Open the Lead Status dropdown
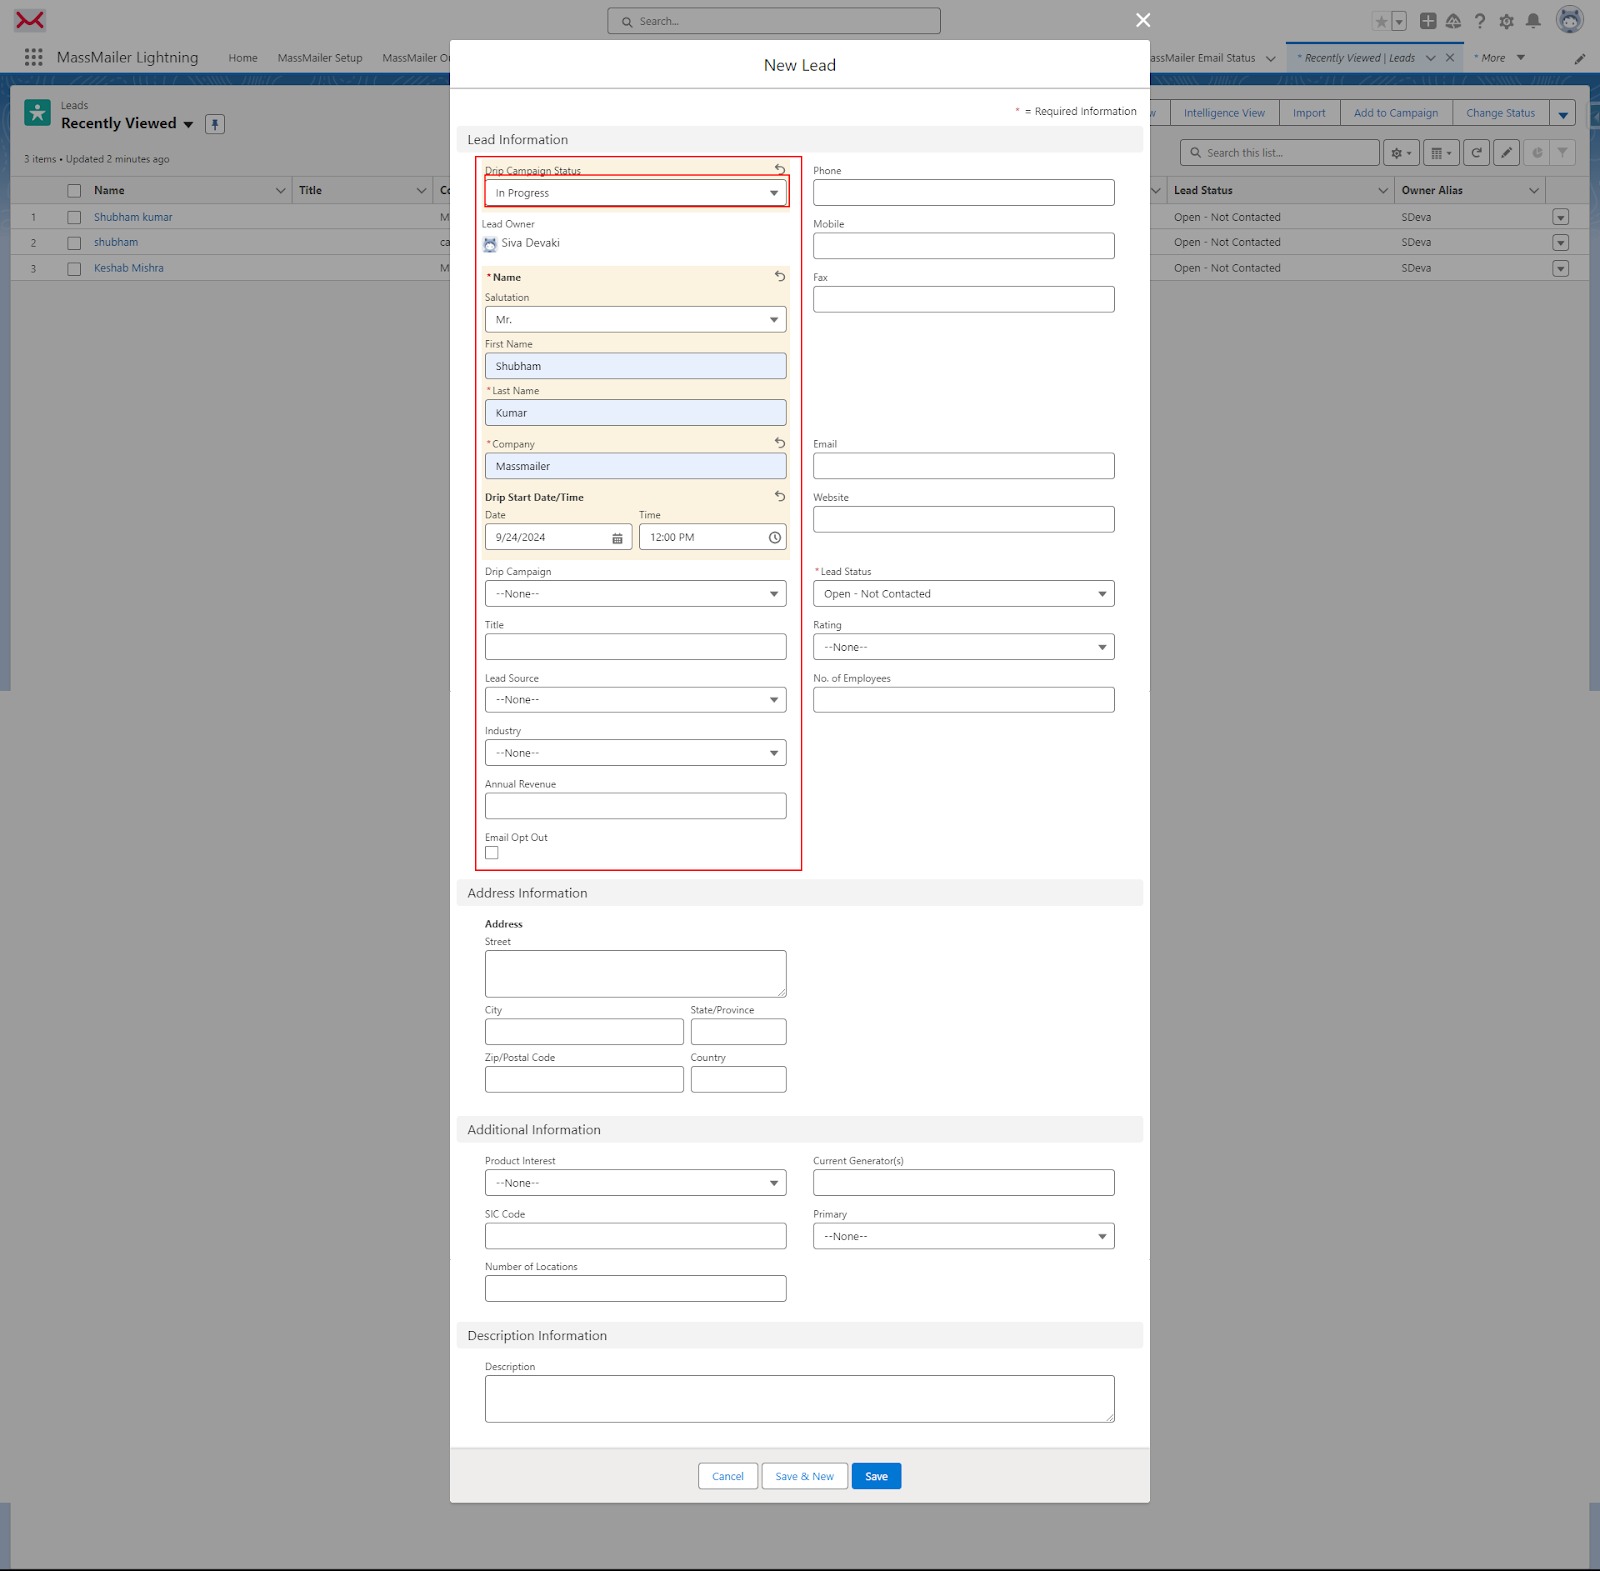Screen dimensions: 1600x1571 (964, 594)
